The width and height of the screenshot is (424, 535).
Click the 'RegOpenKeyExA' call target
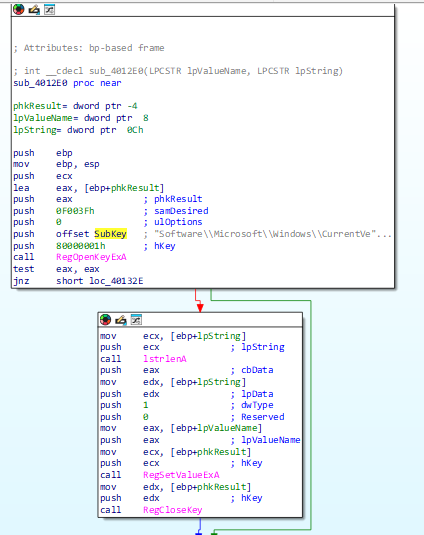[91, 257]
